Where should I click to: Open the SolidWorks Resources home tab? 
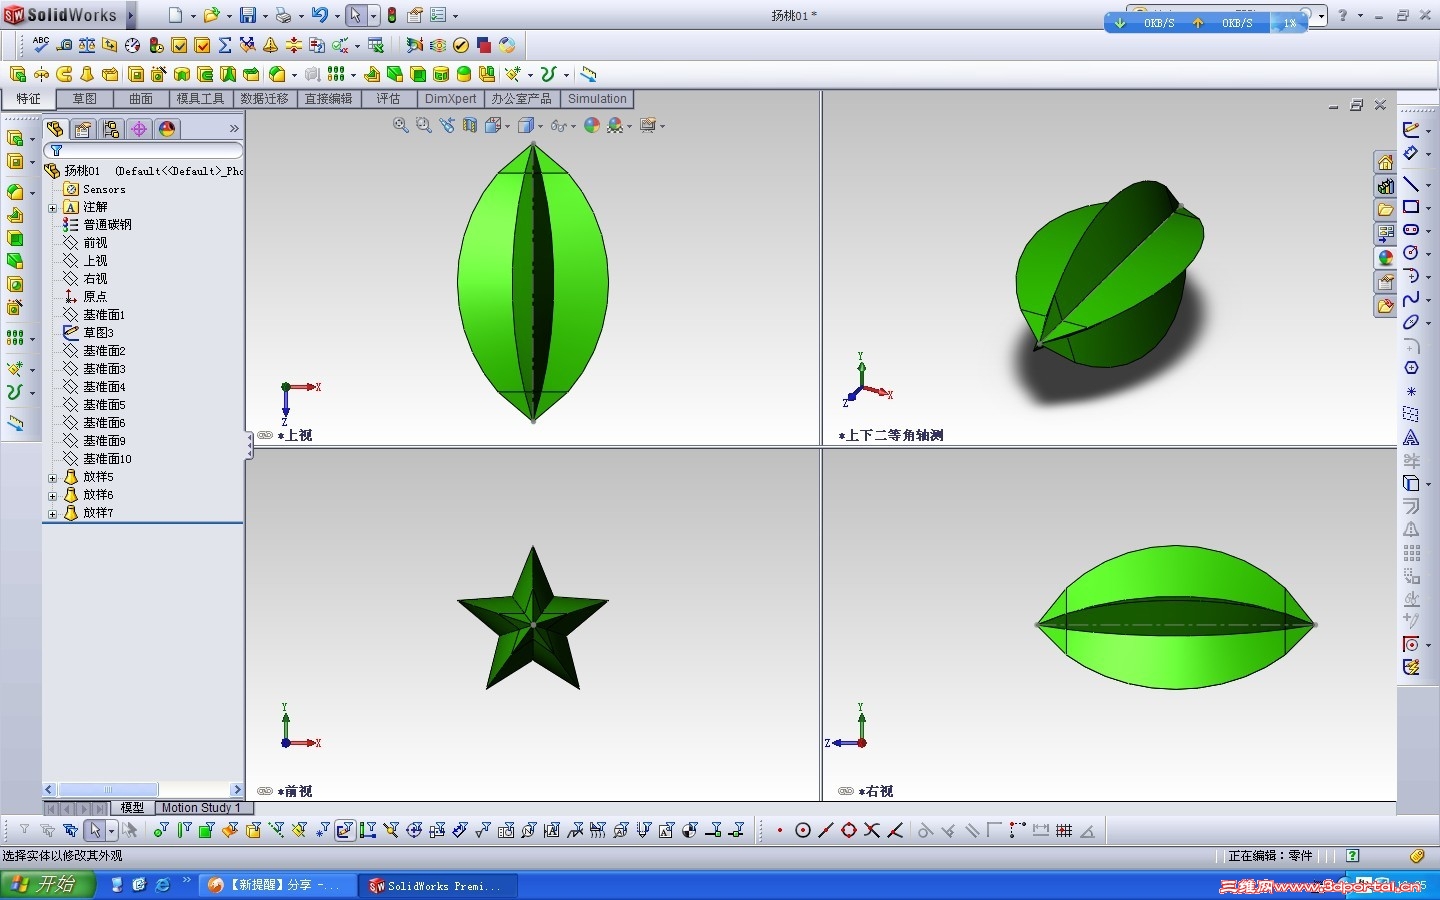point(1385,162)
